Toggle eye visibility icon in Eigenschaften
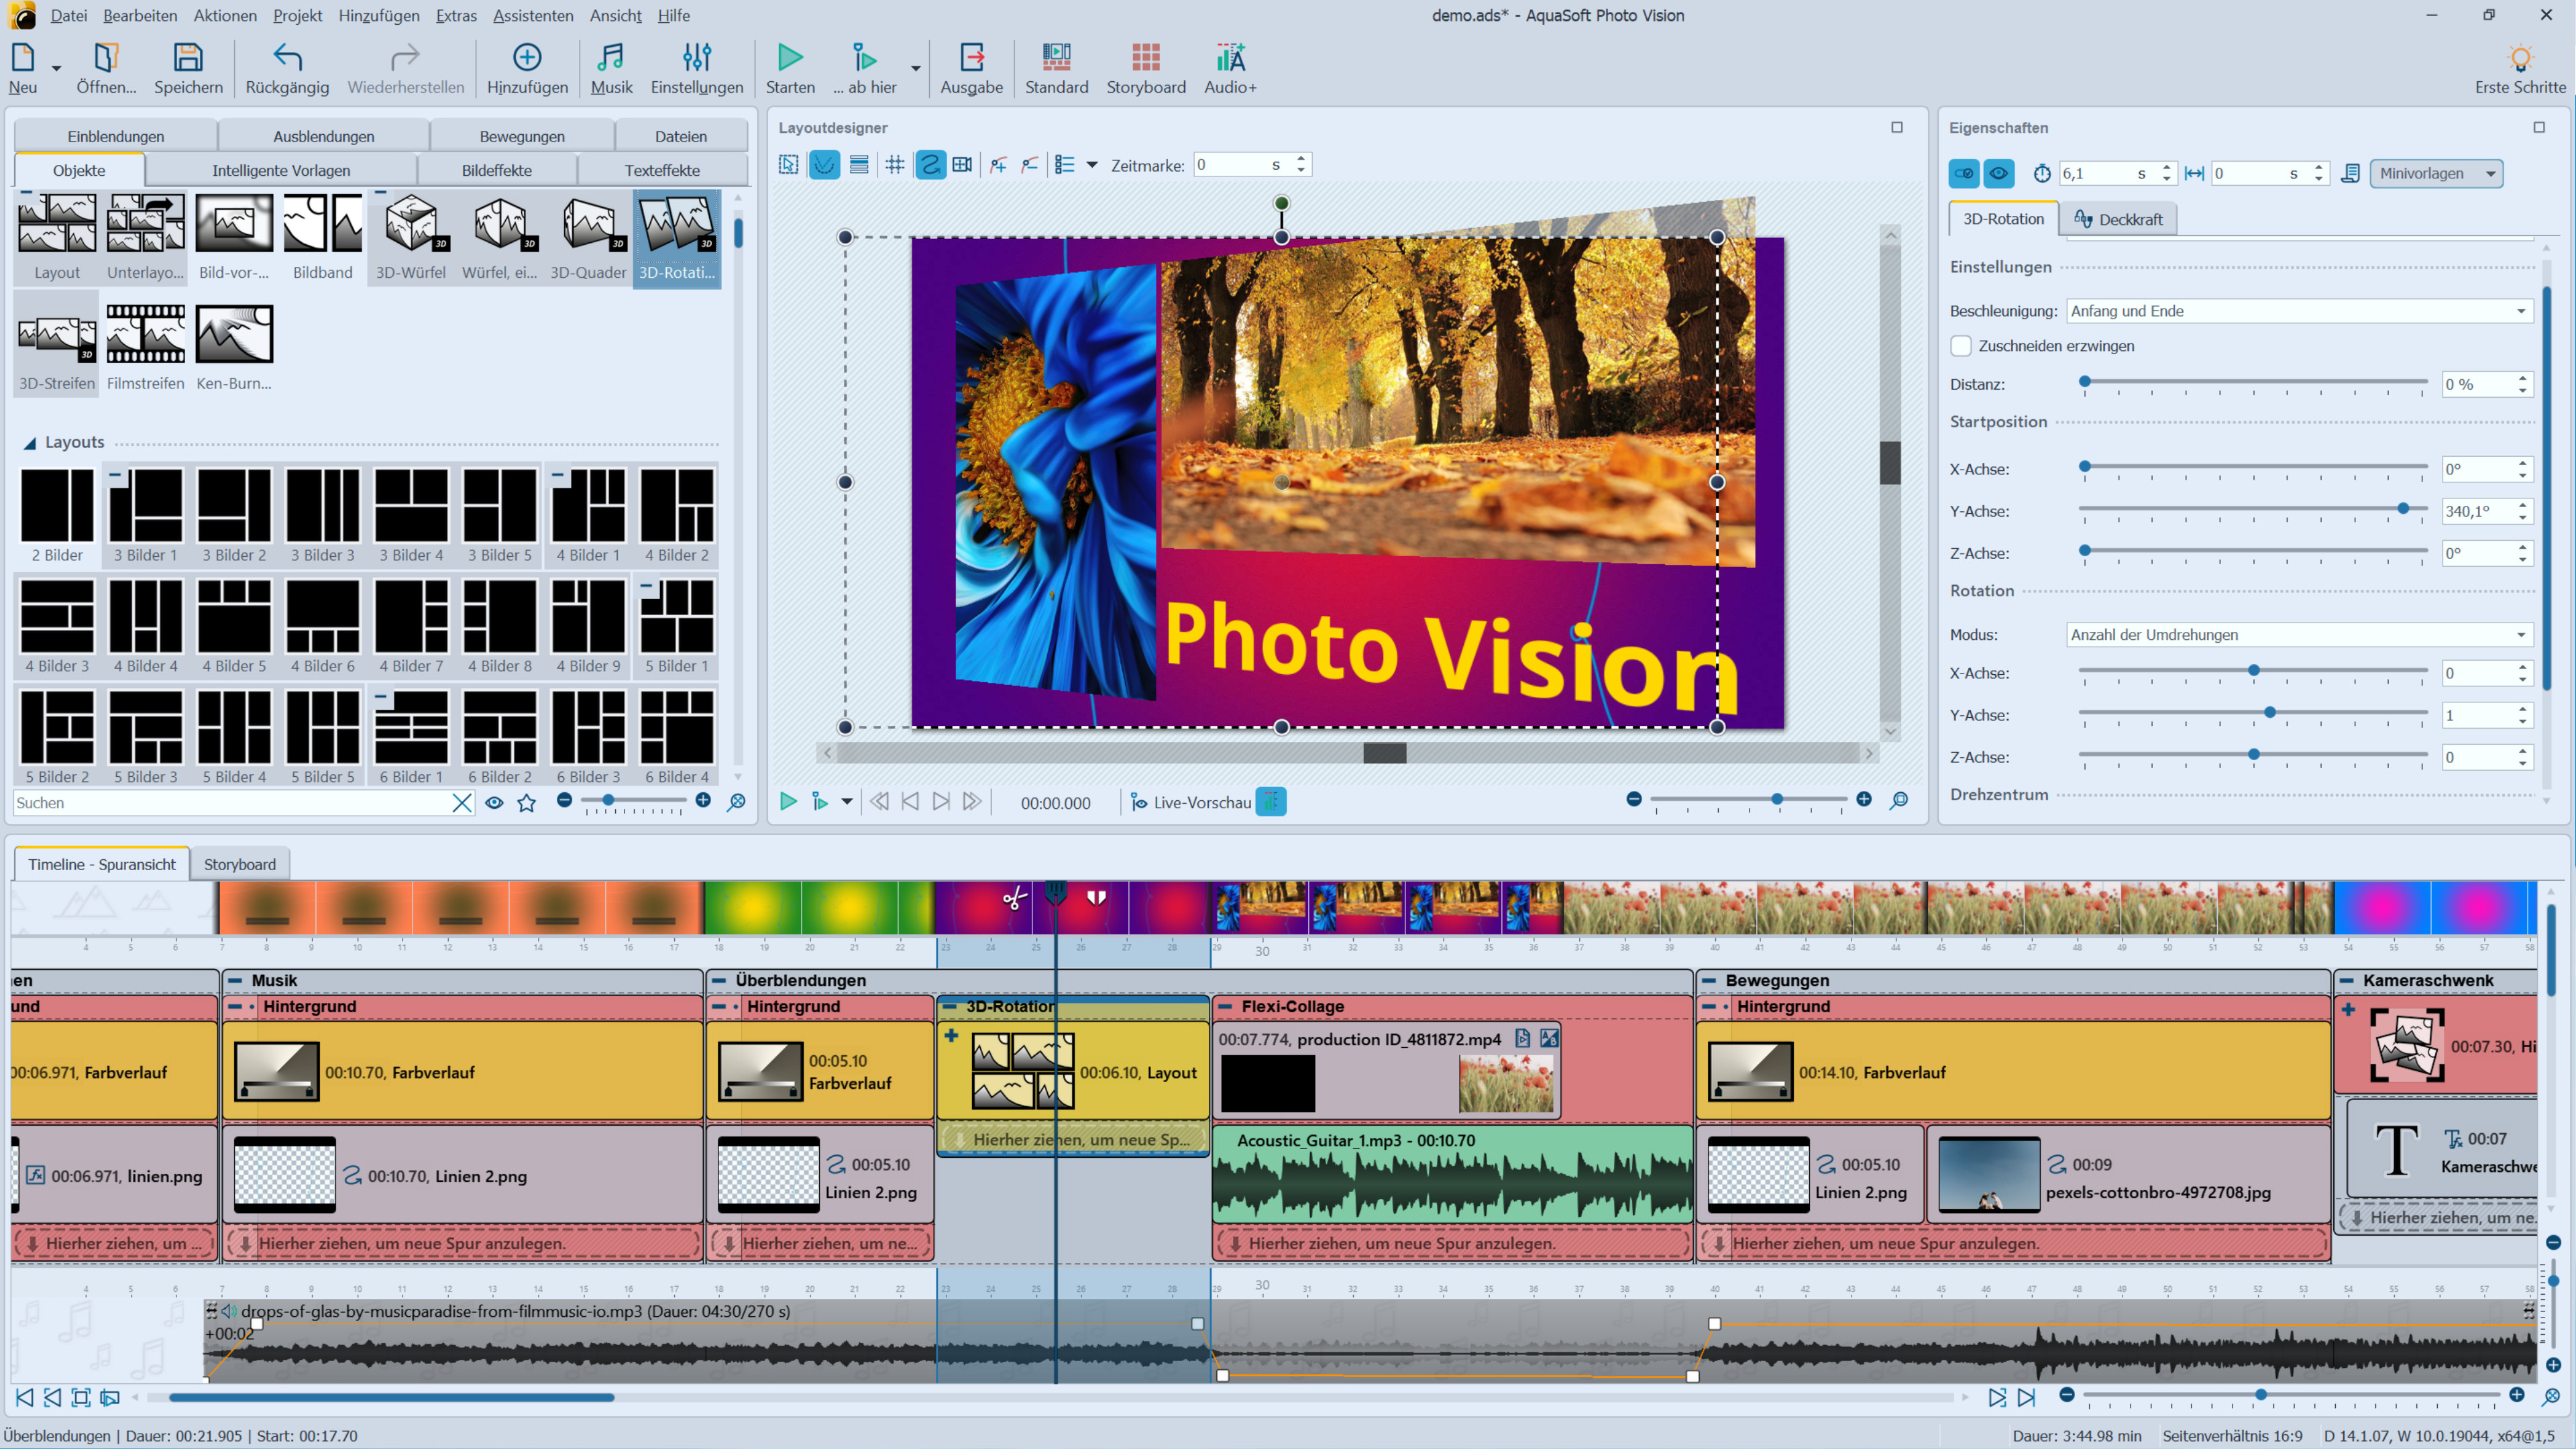This screenshot has height=1449, width=2576. (x=1998, y=173)
